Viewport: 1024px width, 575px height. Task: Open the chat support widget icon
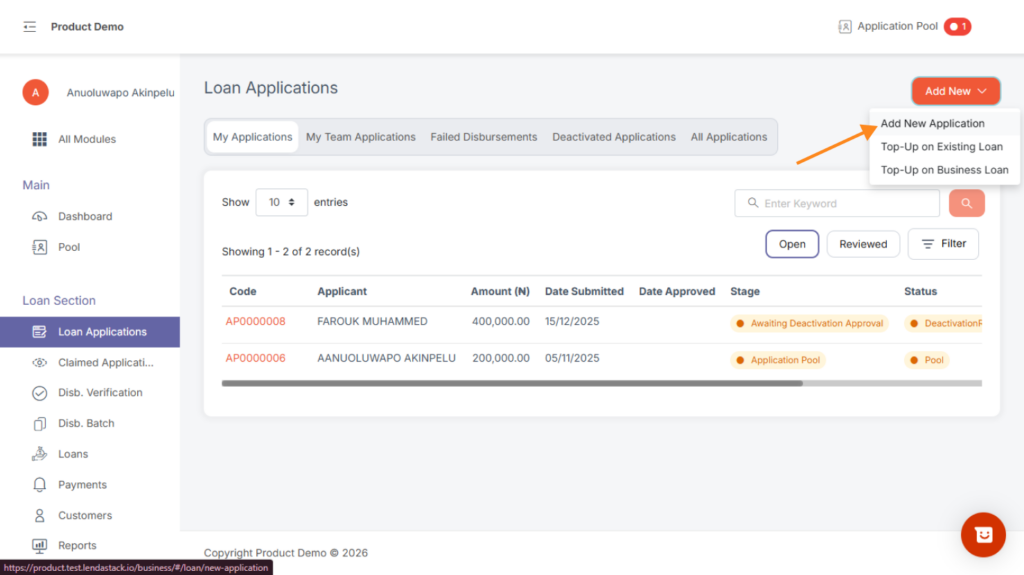tap(982, 535)
